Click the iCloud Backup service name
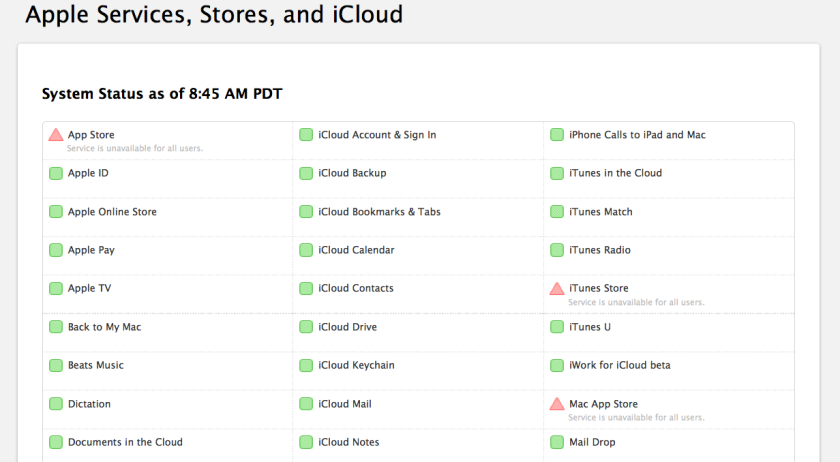This screenshot has height=462, width=840. [x=352, y=173]
